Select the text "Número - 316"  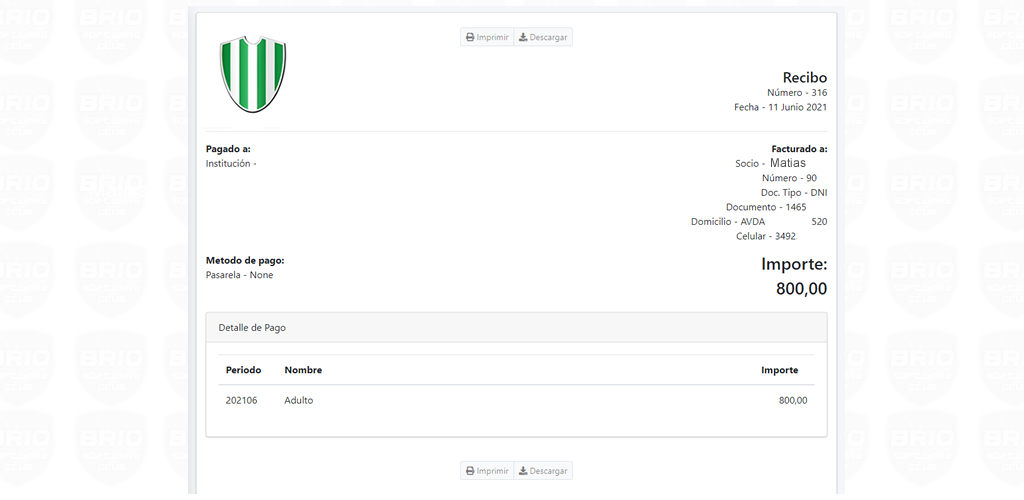797,93
